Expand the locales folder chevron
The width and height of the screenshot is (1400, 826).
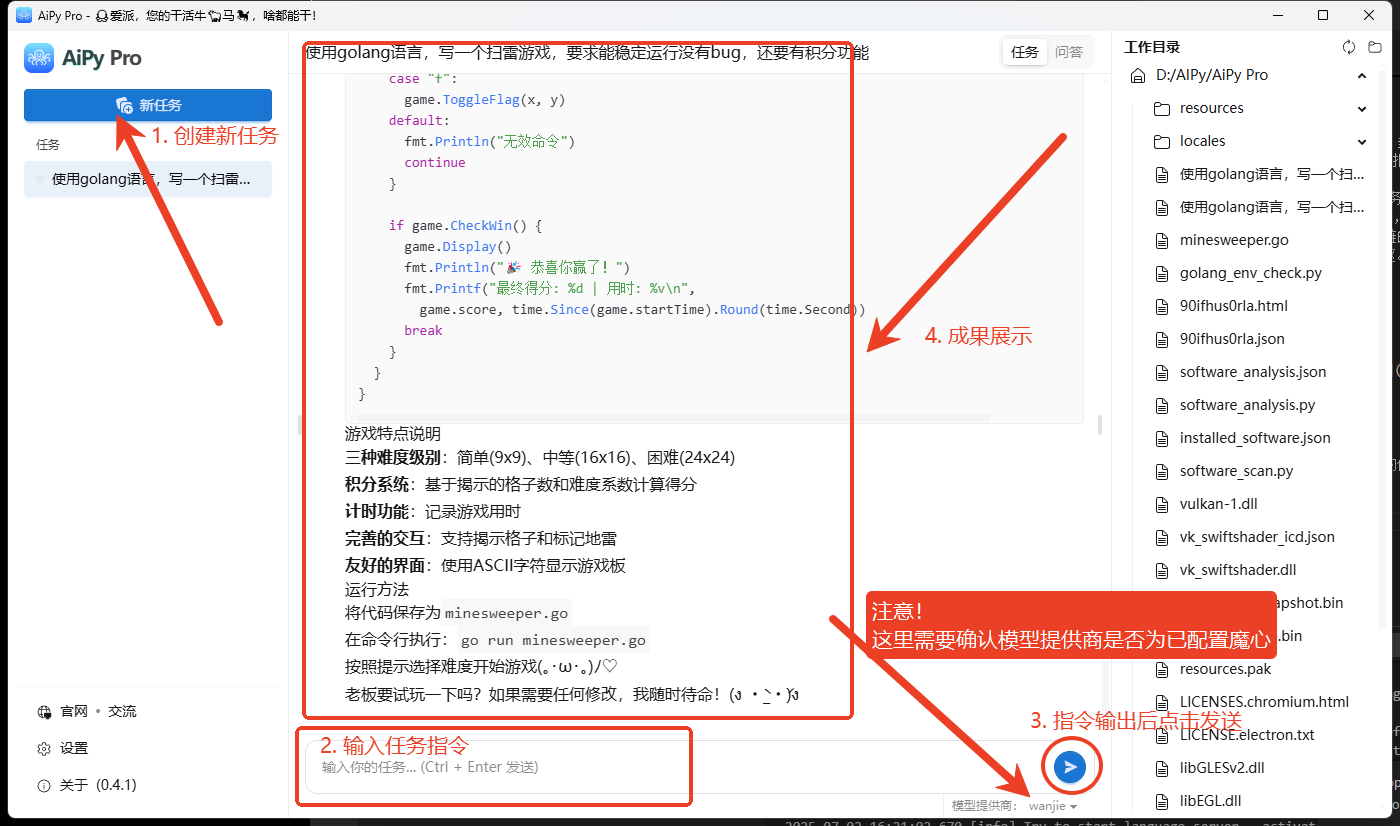(x=1362, y=141)
